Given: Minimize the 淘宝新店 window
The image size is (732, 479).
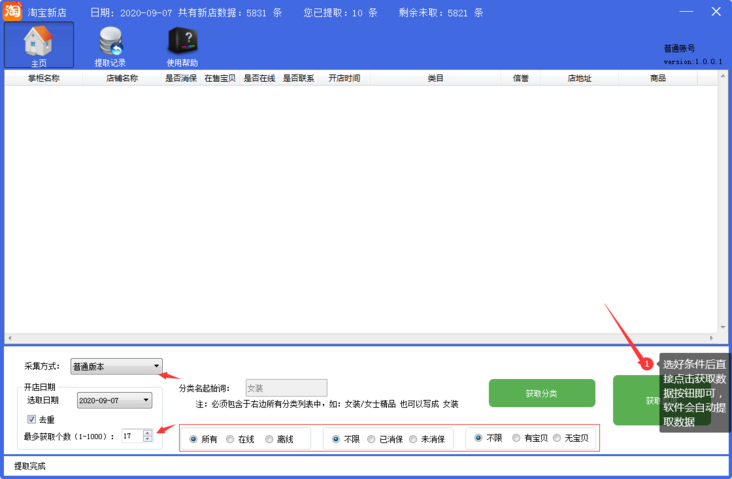Looking at the screenshot, I should 686,12.
